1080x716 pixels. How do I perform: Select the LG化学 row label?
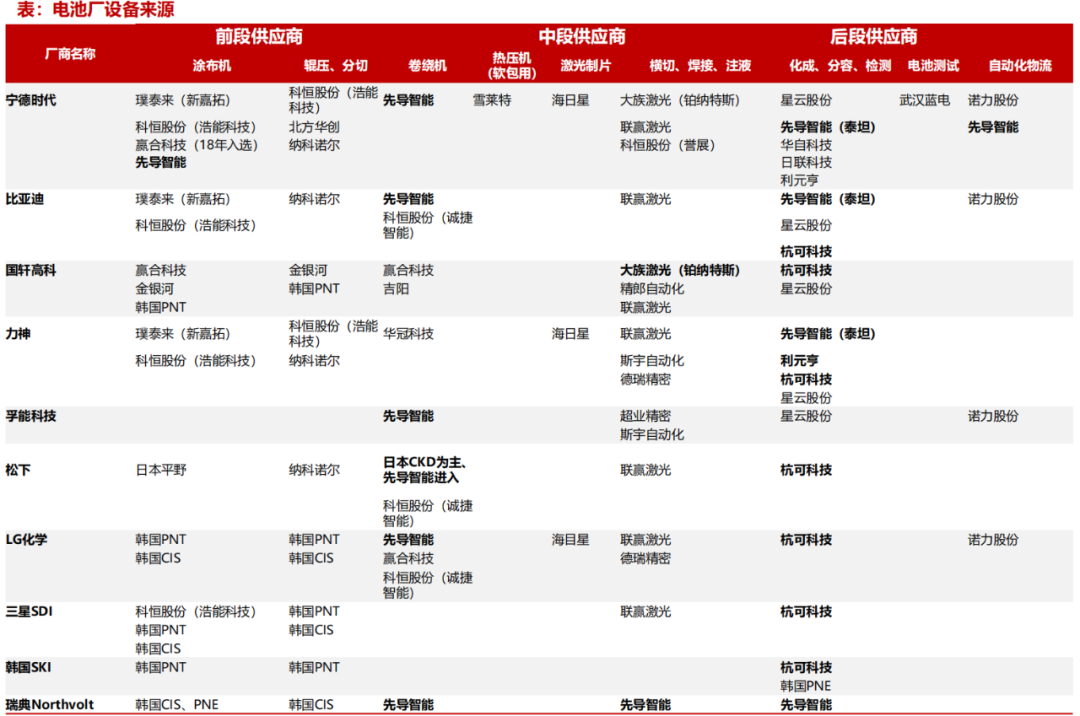point(26,539)
